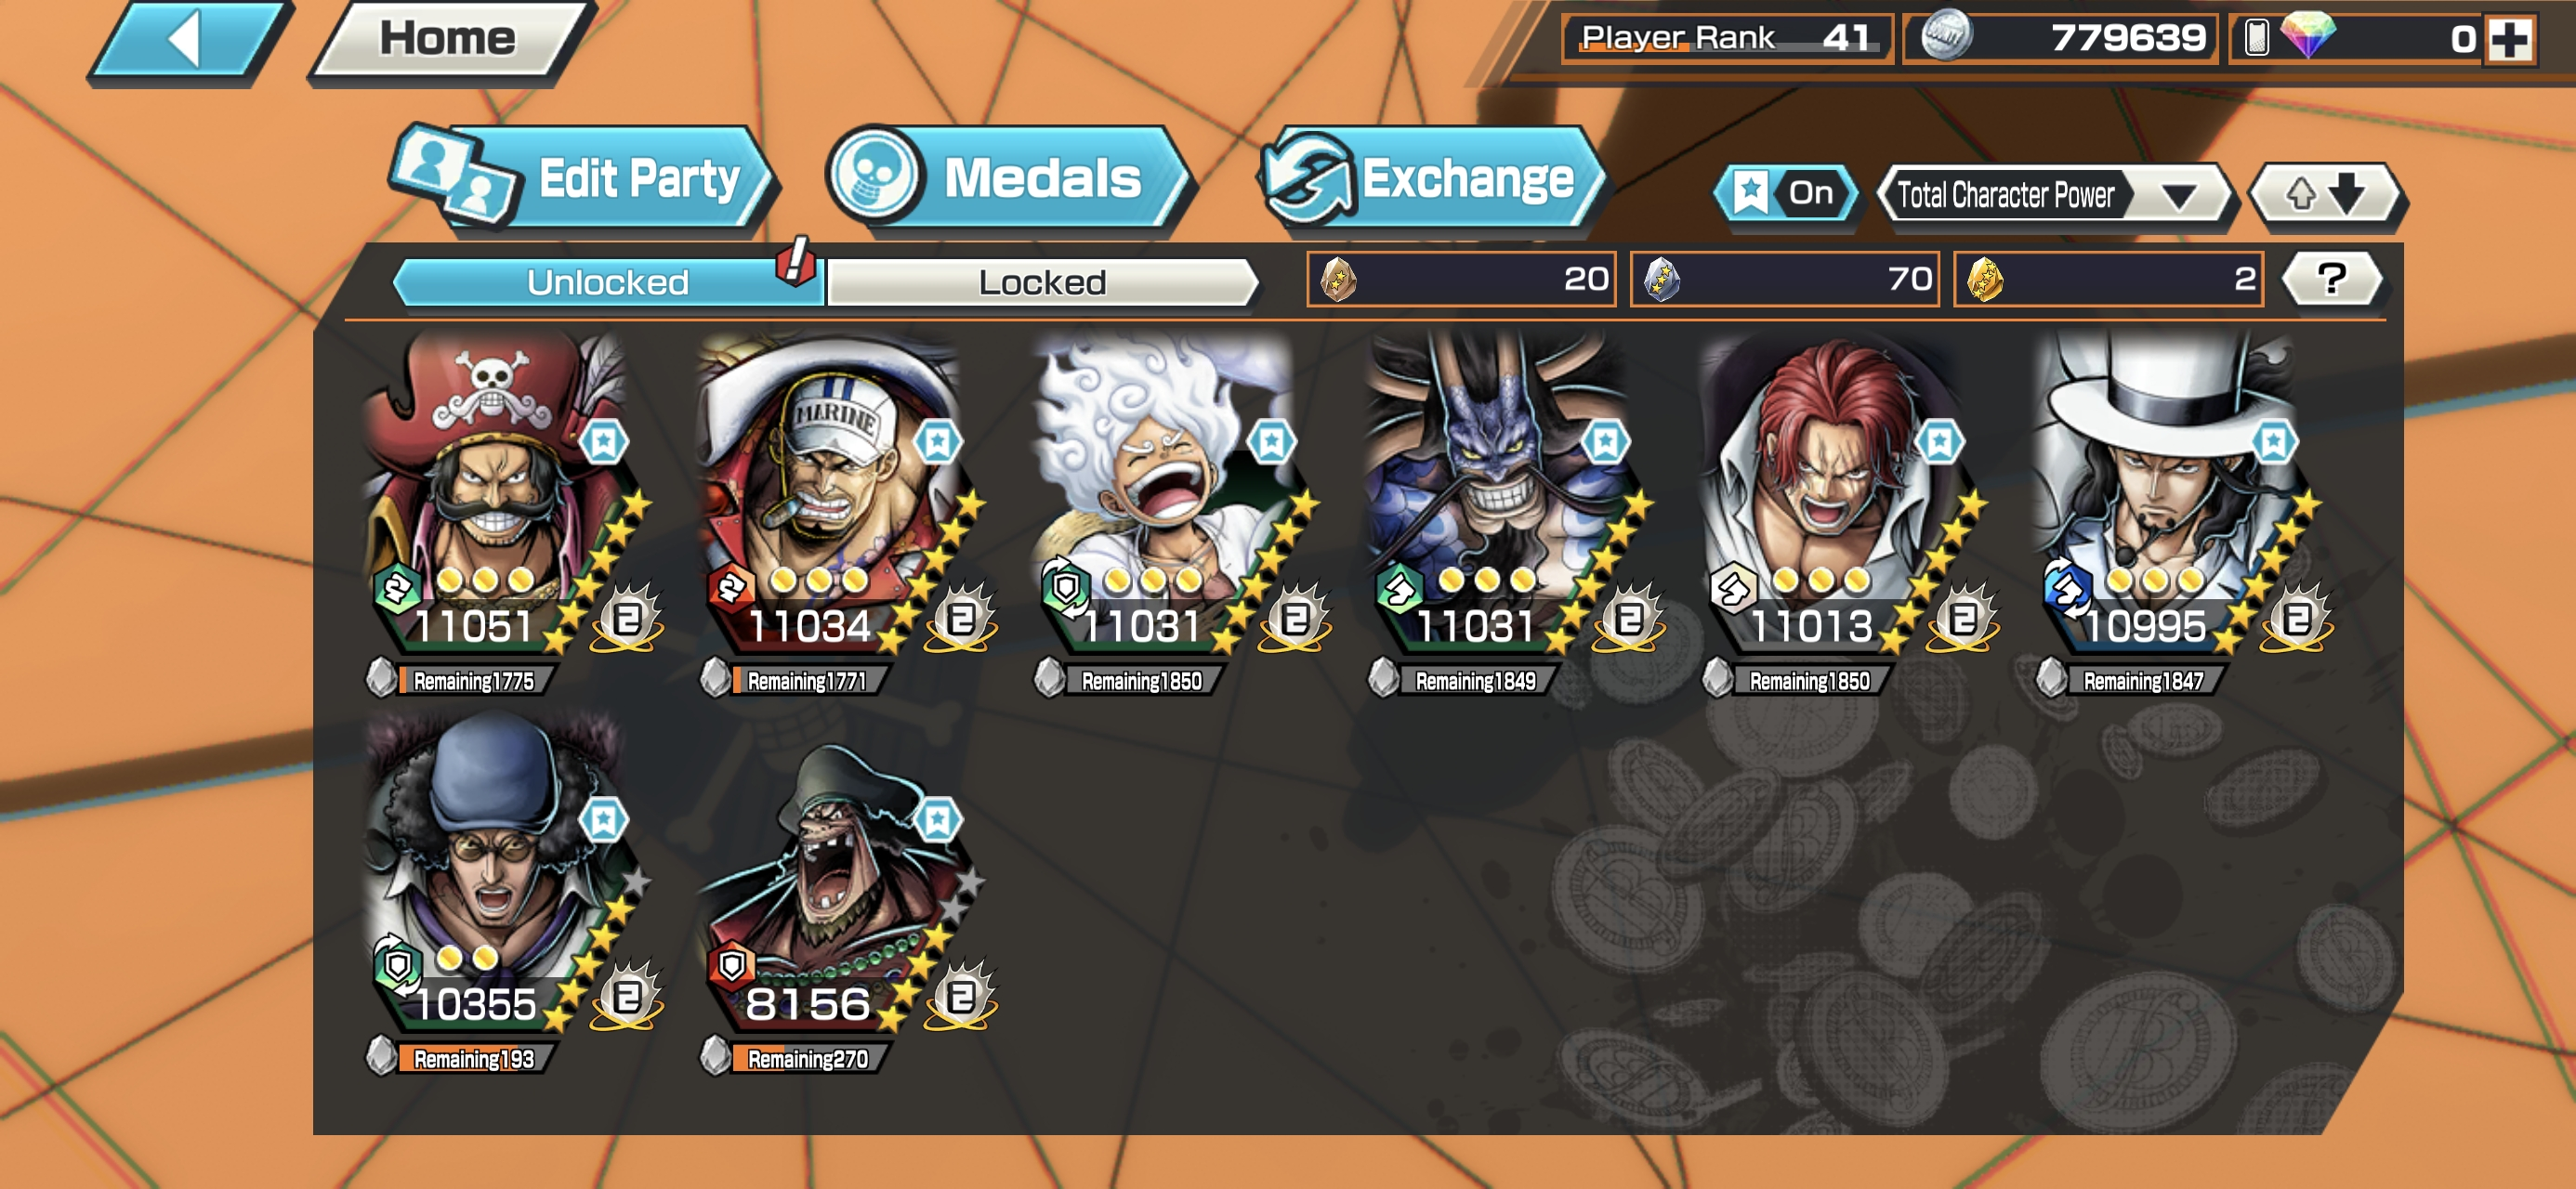Viewport: 2576px width, 1189px height.
Task: Go back with the blue arrow button
Action: [x=190, y=40]
